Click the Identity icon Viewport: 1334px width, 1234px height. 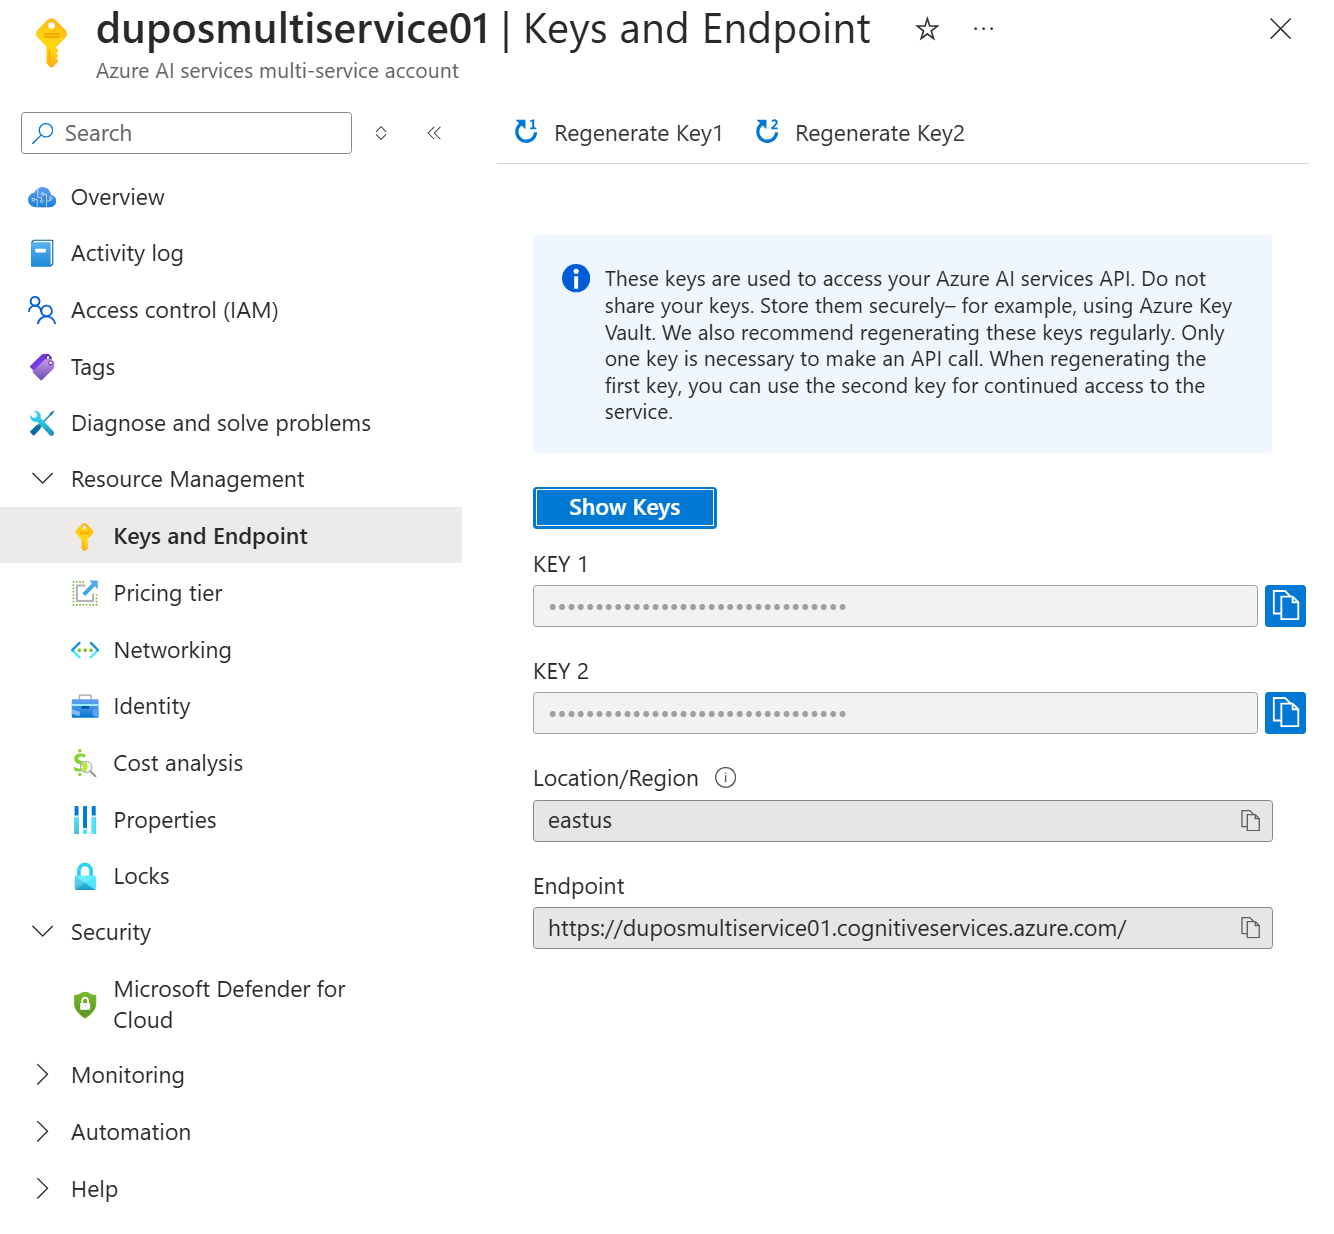click(85, 706)
